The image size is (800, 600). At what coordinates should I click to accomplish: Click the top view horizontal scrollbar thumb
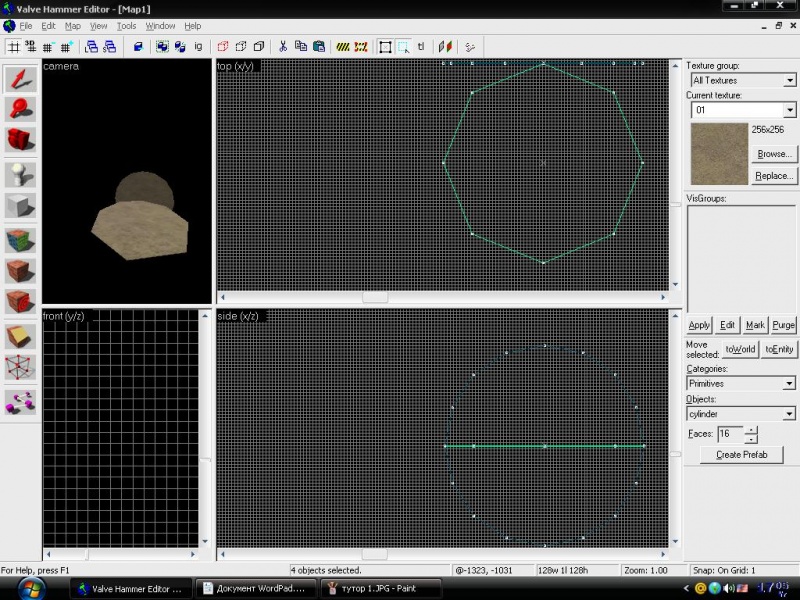(x=375, y=297)
